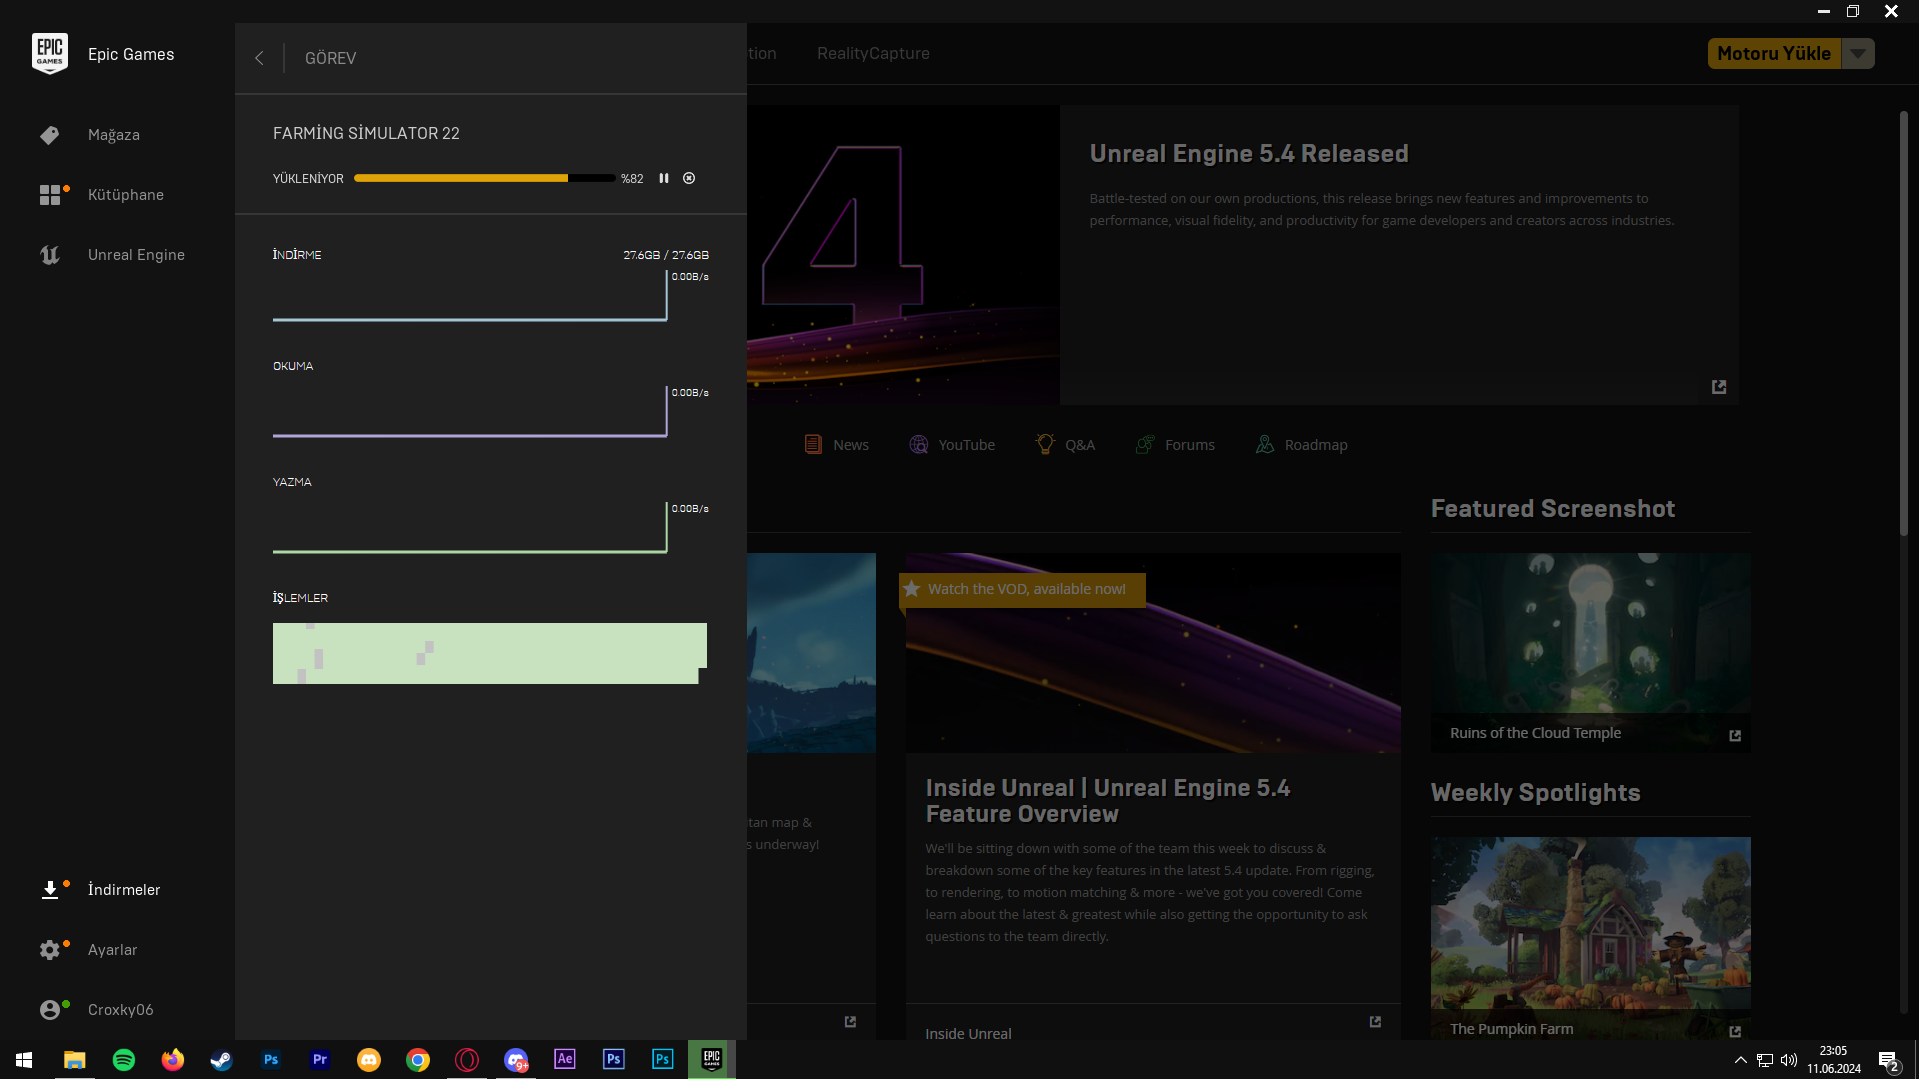The height and width of the screenshot is (1079, 1919).
Task: Open Google Chrome from the taskbar
Action: pyautogui.click(x=418, y=1060)
